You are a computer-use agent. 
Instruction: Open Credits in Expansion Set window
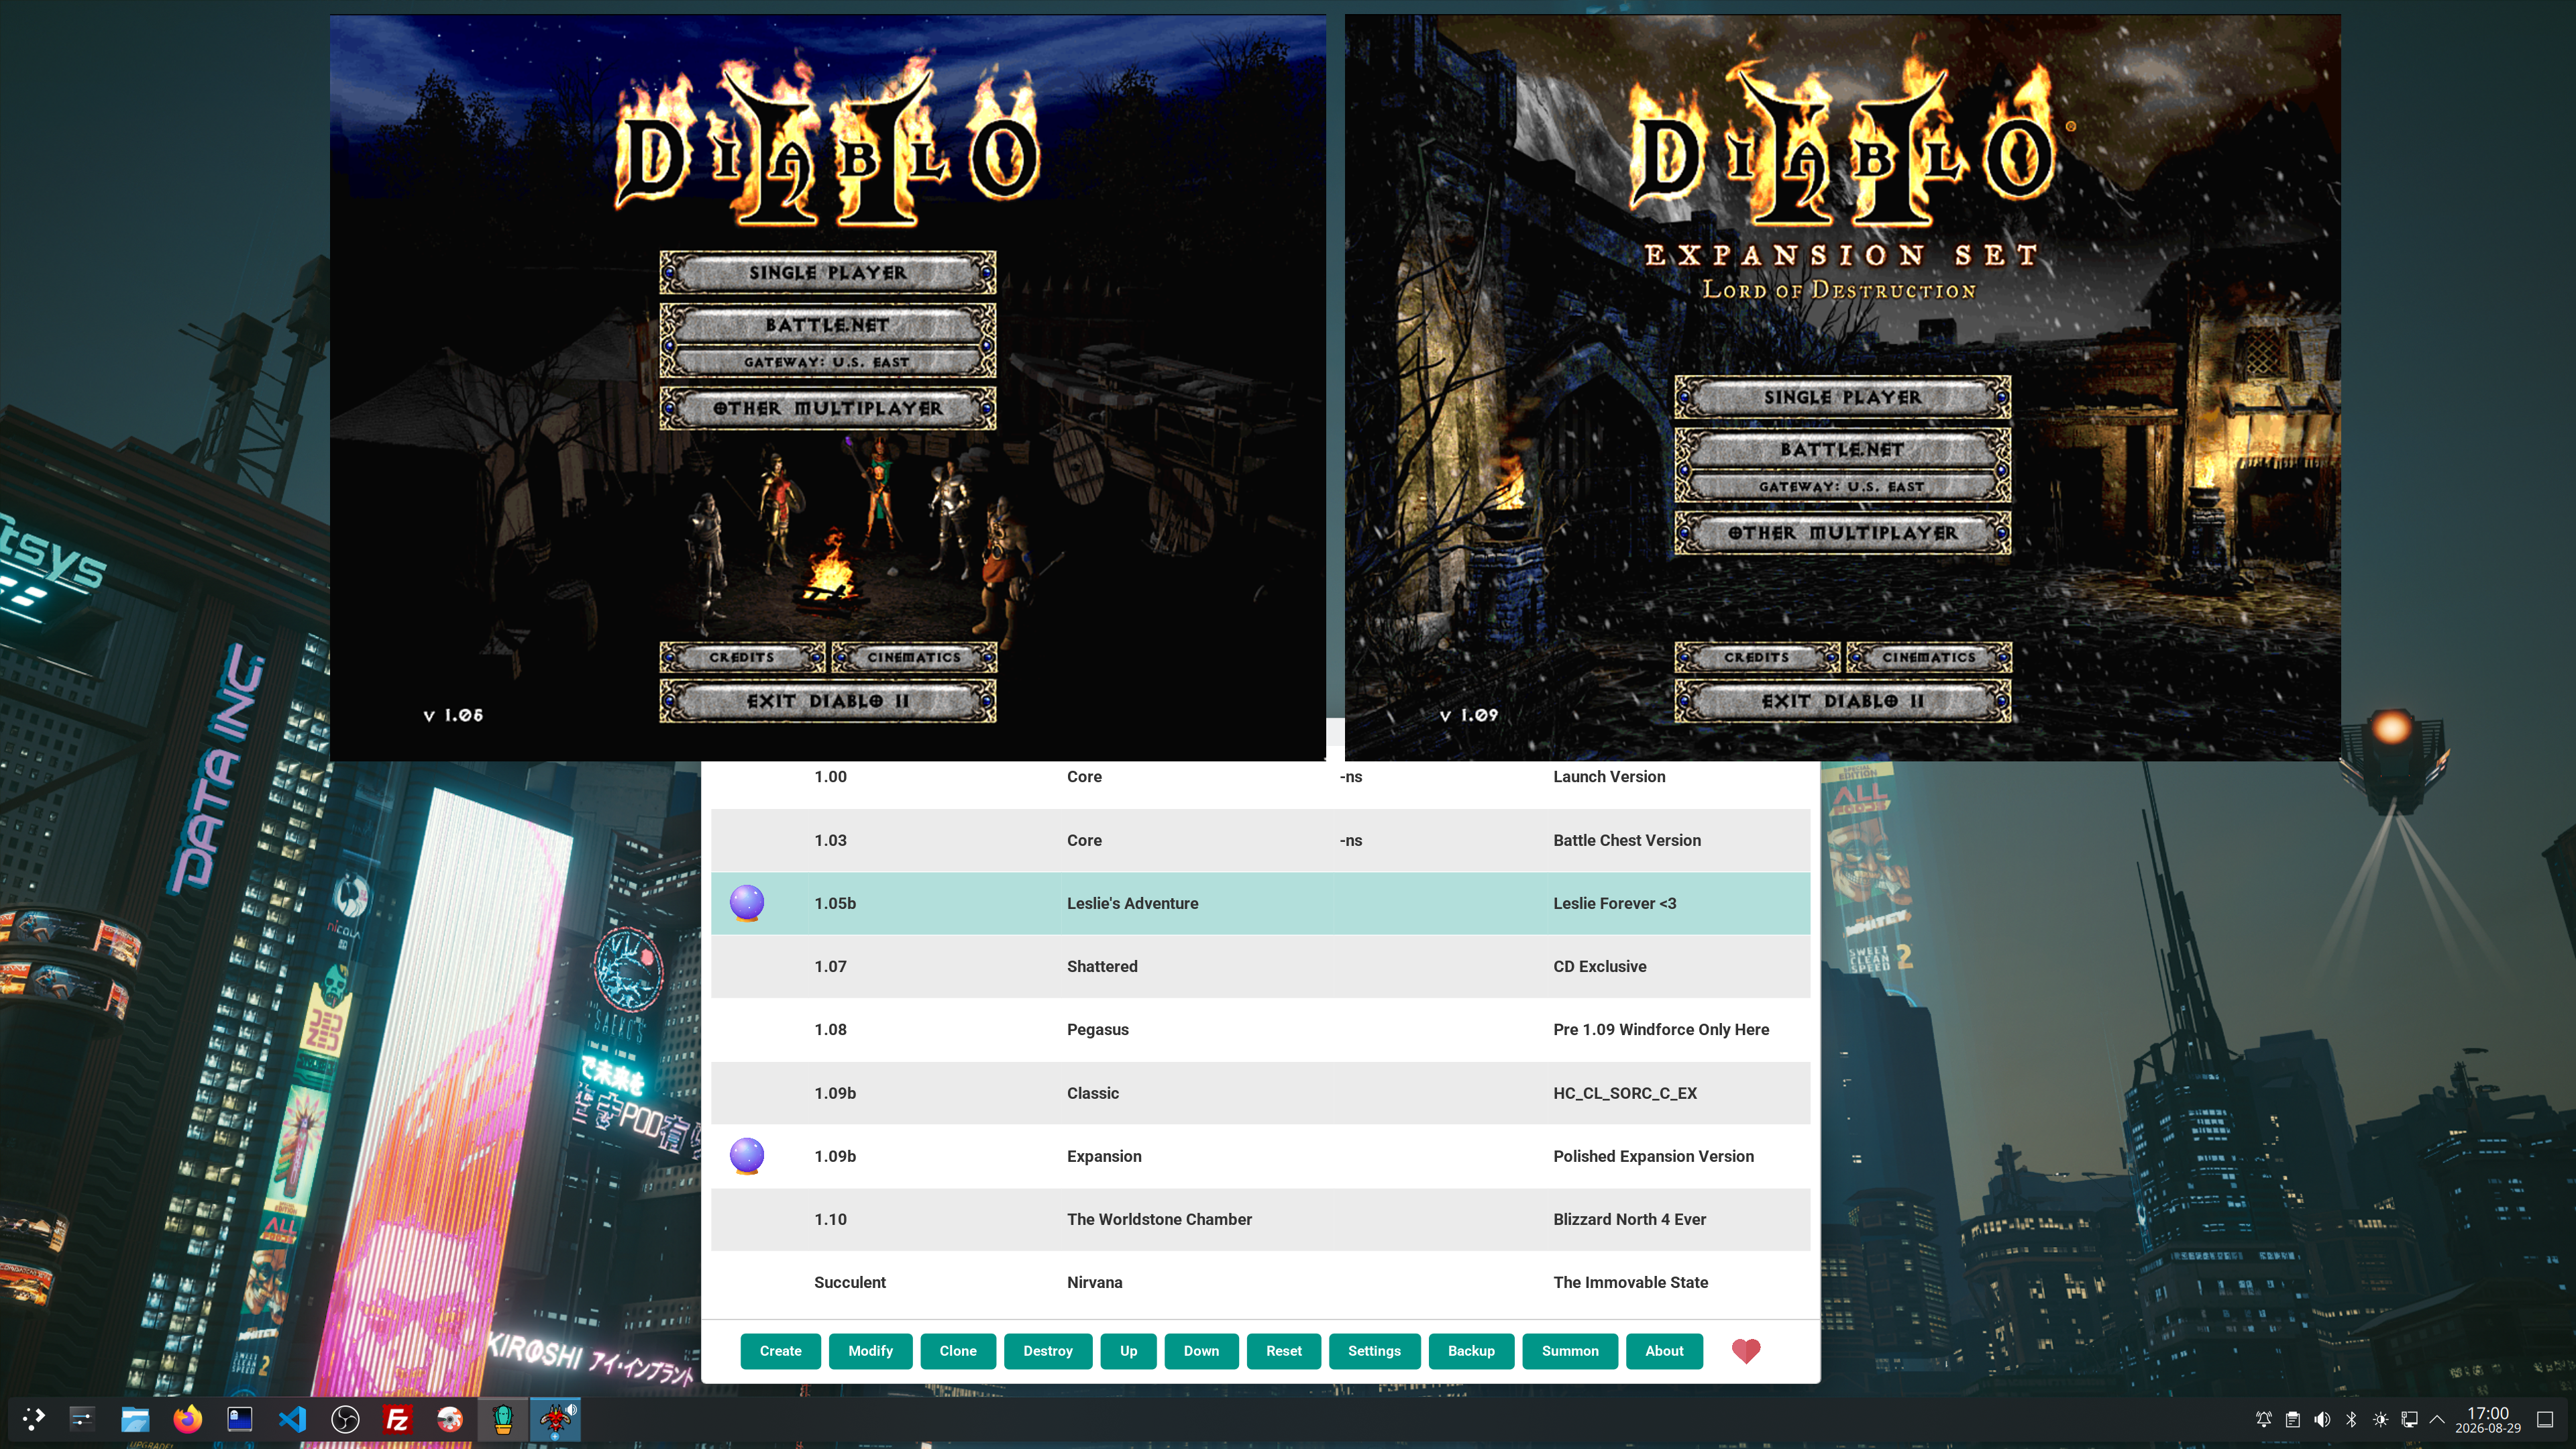pyautogui.click(x=1757, y=657)
